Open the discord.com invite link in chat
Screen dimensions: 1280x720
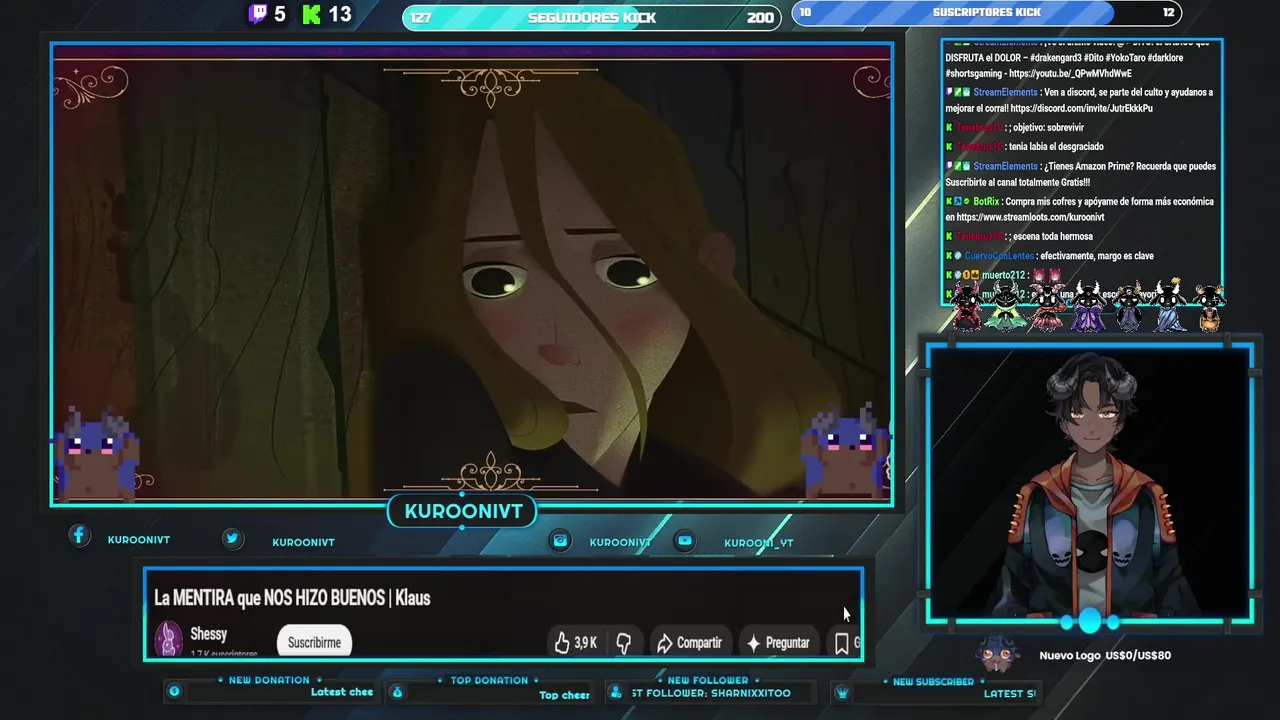coord(1081,108)
